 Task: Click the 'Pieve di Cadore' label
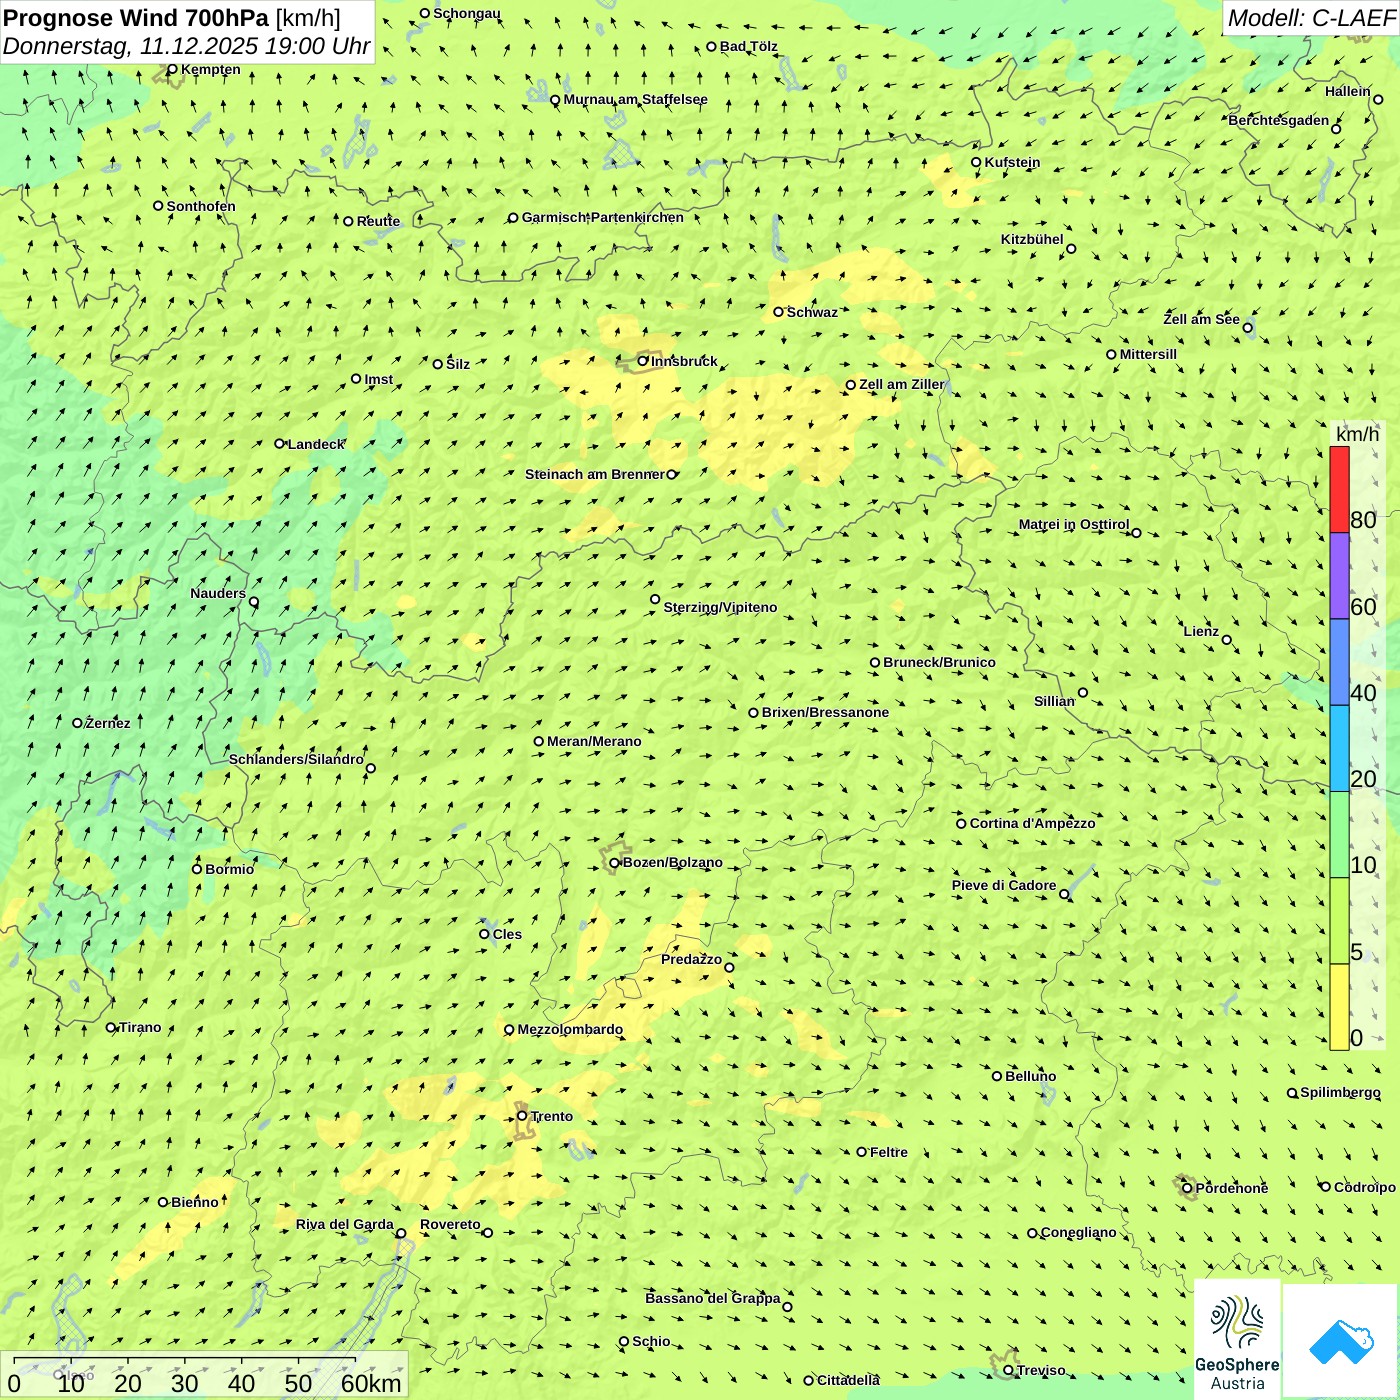[x=1004, y=885]
